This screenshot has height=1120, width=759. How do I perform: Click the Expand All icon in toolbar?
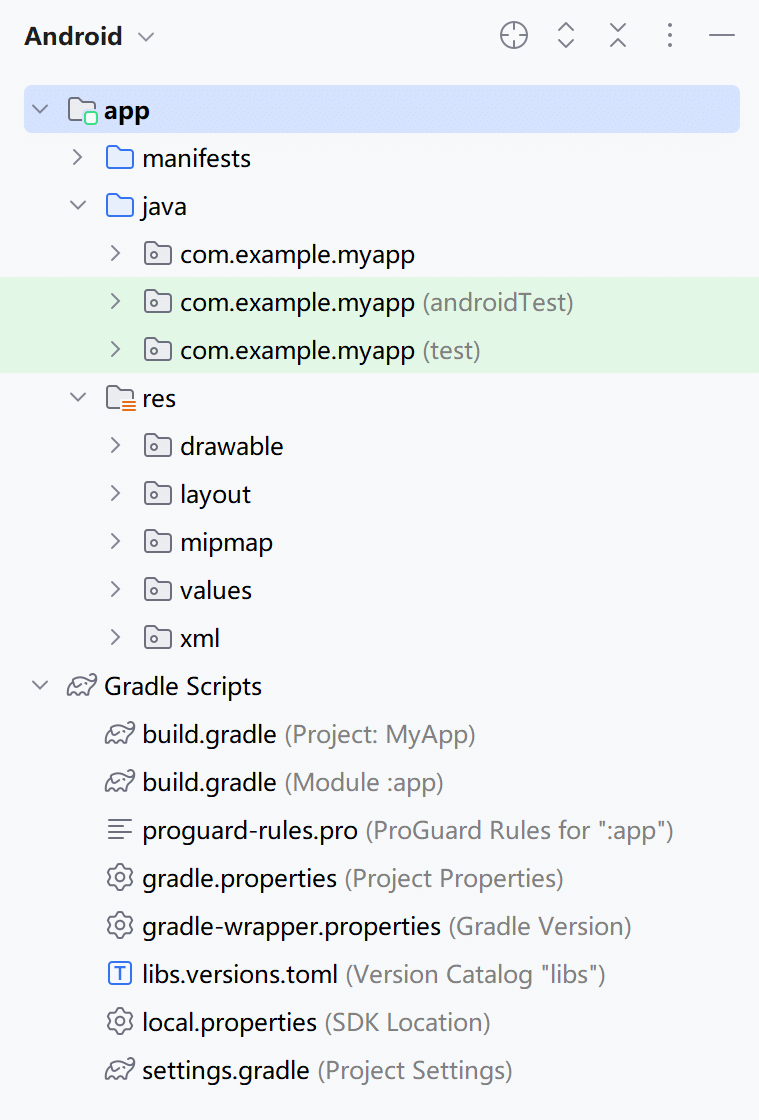click(566, 37)
